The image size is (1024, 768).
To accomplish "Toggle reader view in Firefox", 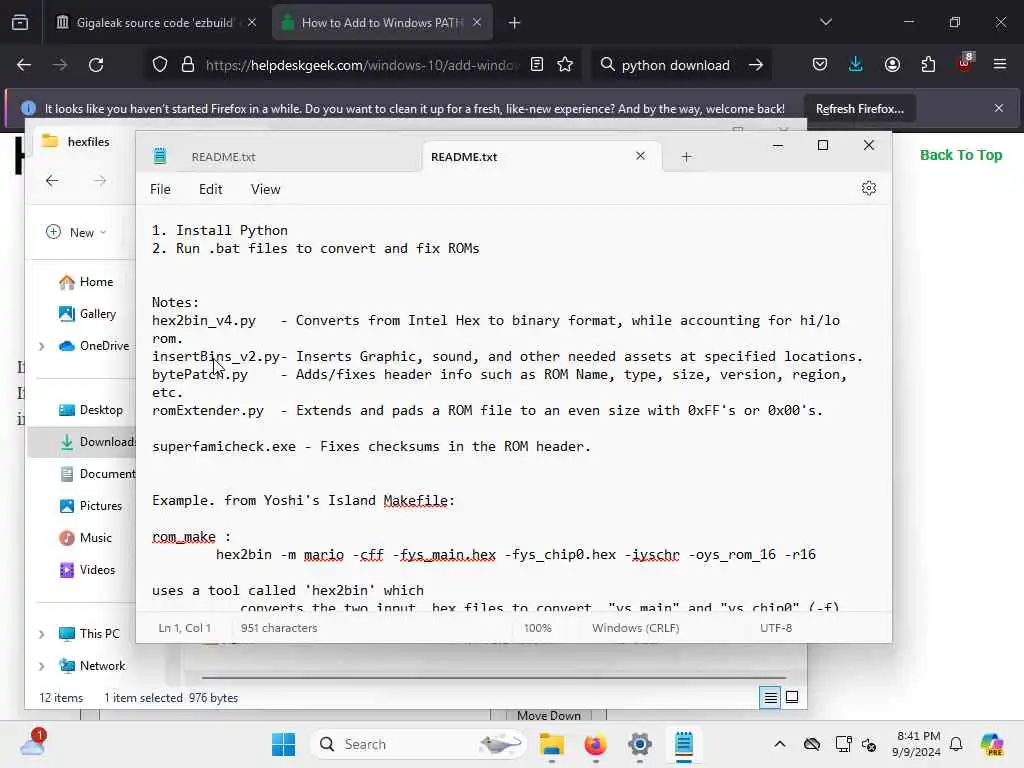I will point(537,65).
